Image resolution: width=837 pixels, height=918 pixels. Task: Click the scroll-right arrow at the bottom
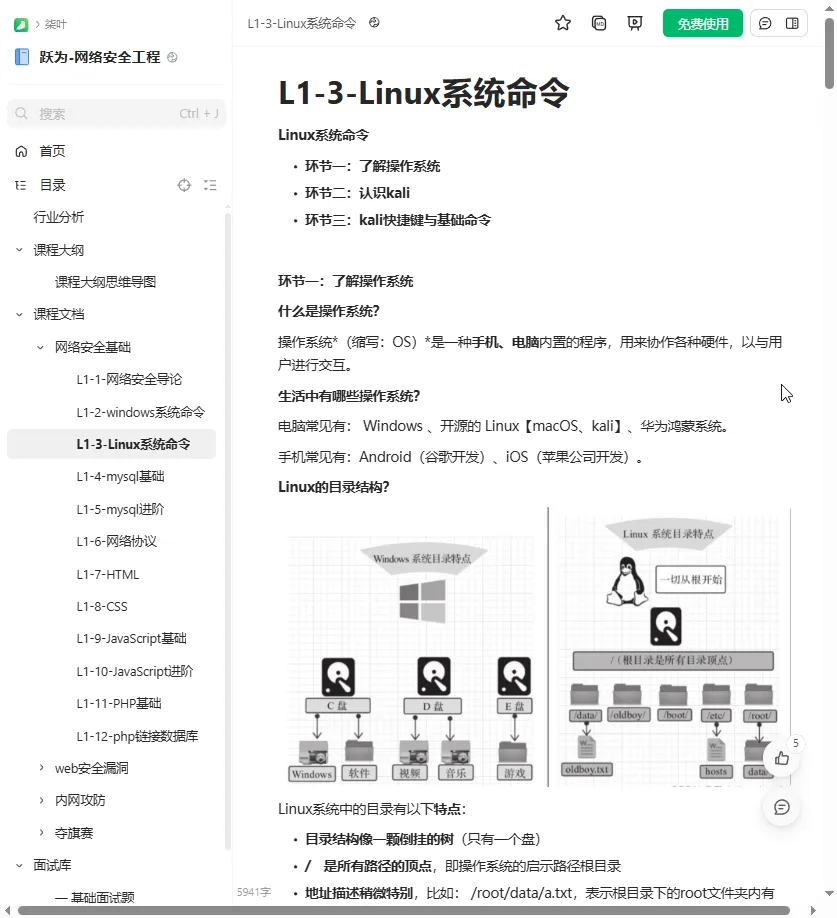pos(813,911)
